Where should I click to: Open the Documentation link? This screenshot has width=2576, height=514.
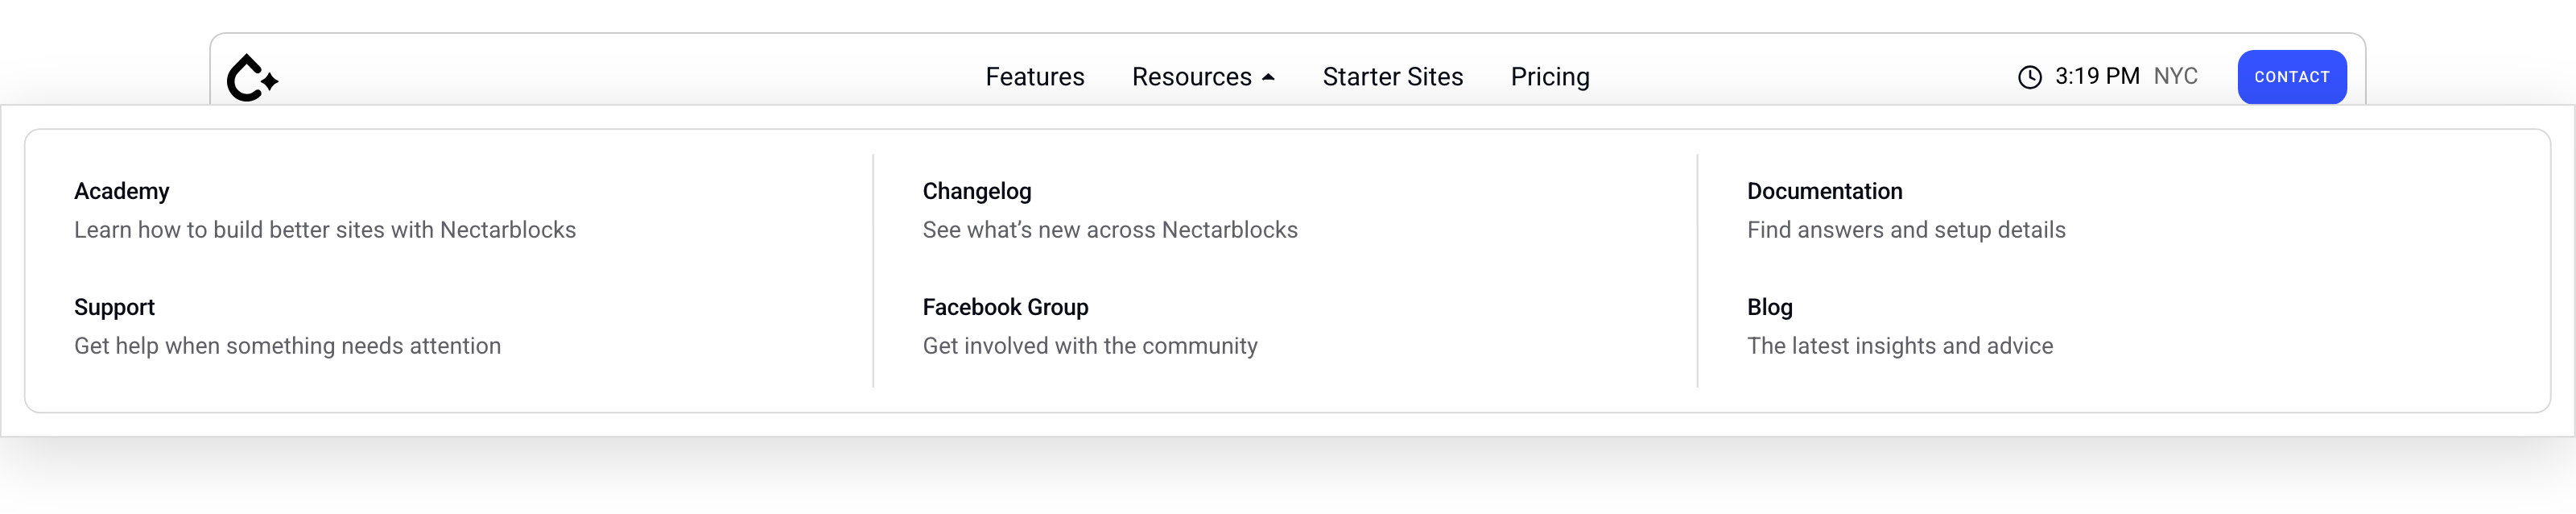tap(1824, 191)
